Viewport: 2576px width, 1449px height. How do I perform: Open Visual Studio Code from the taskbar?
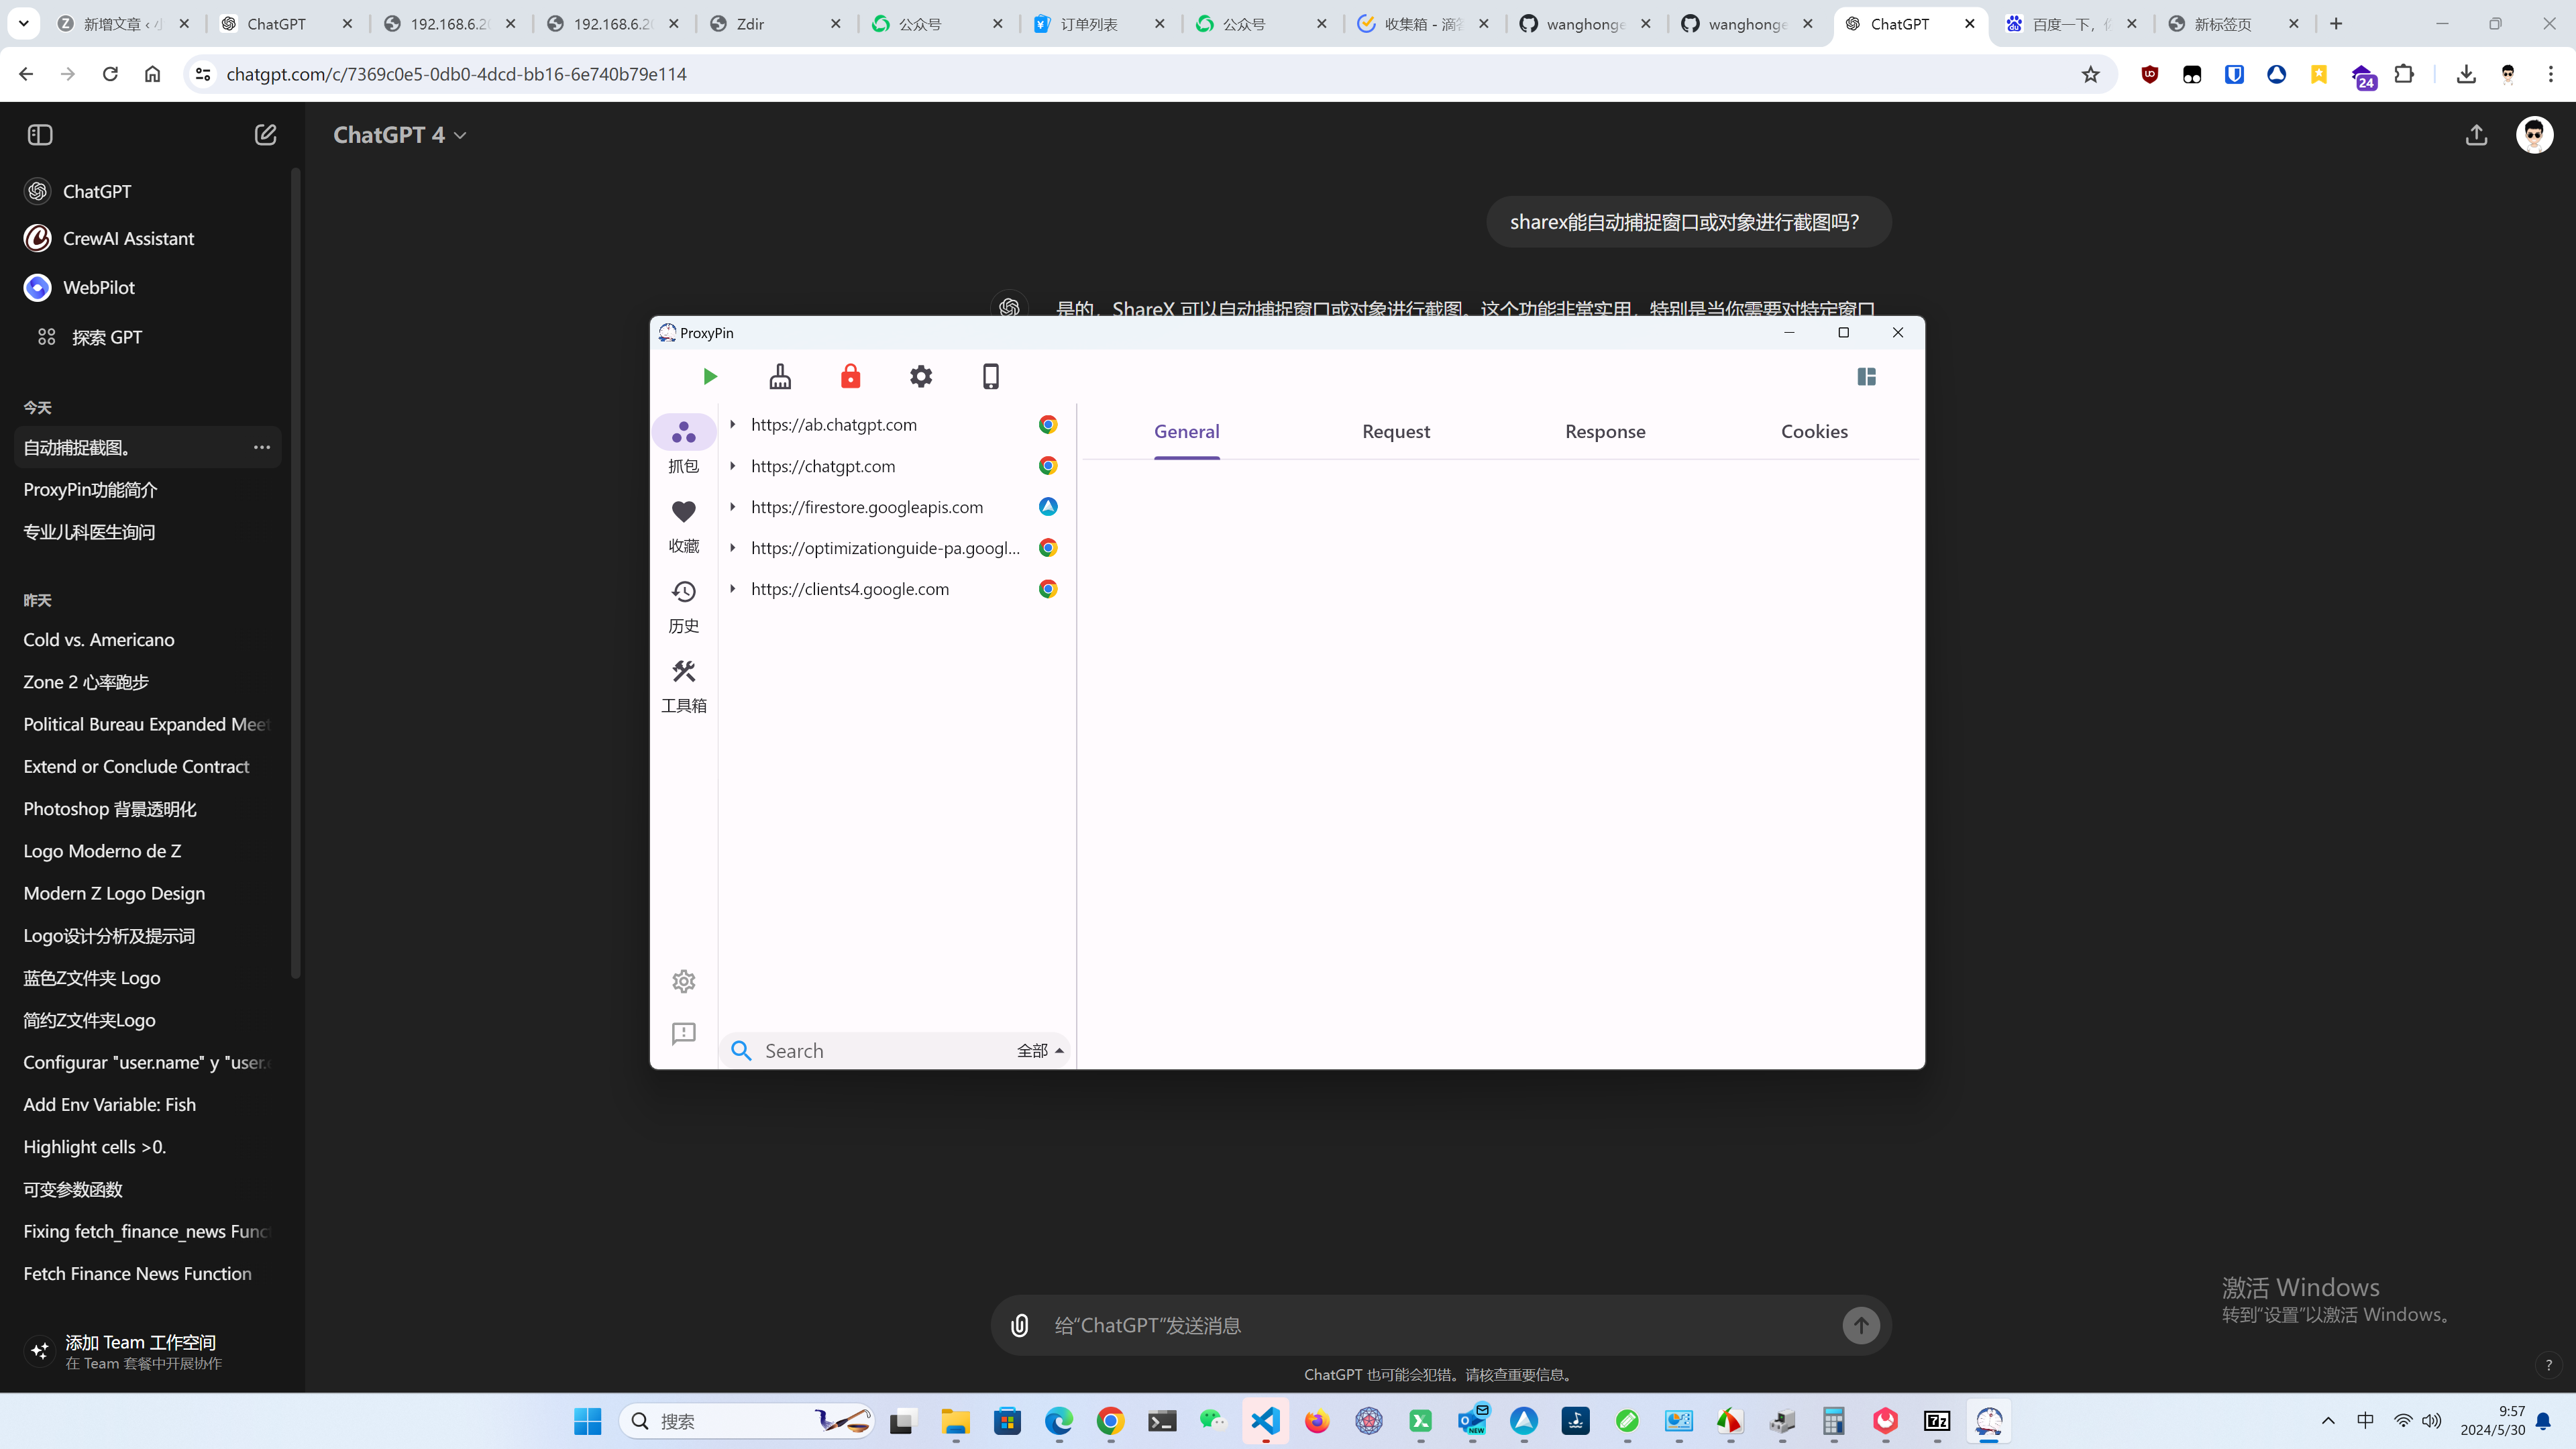click(x=1266, y=1421)
